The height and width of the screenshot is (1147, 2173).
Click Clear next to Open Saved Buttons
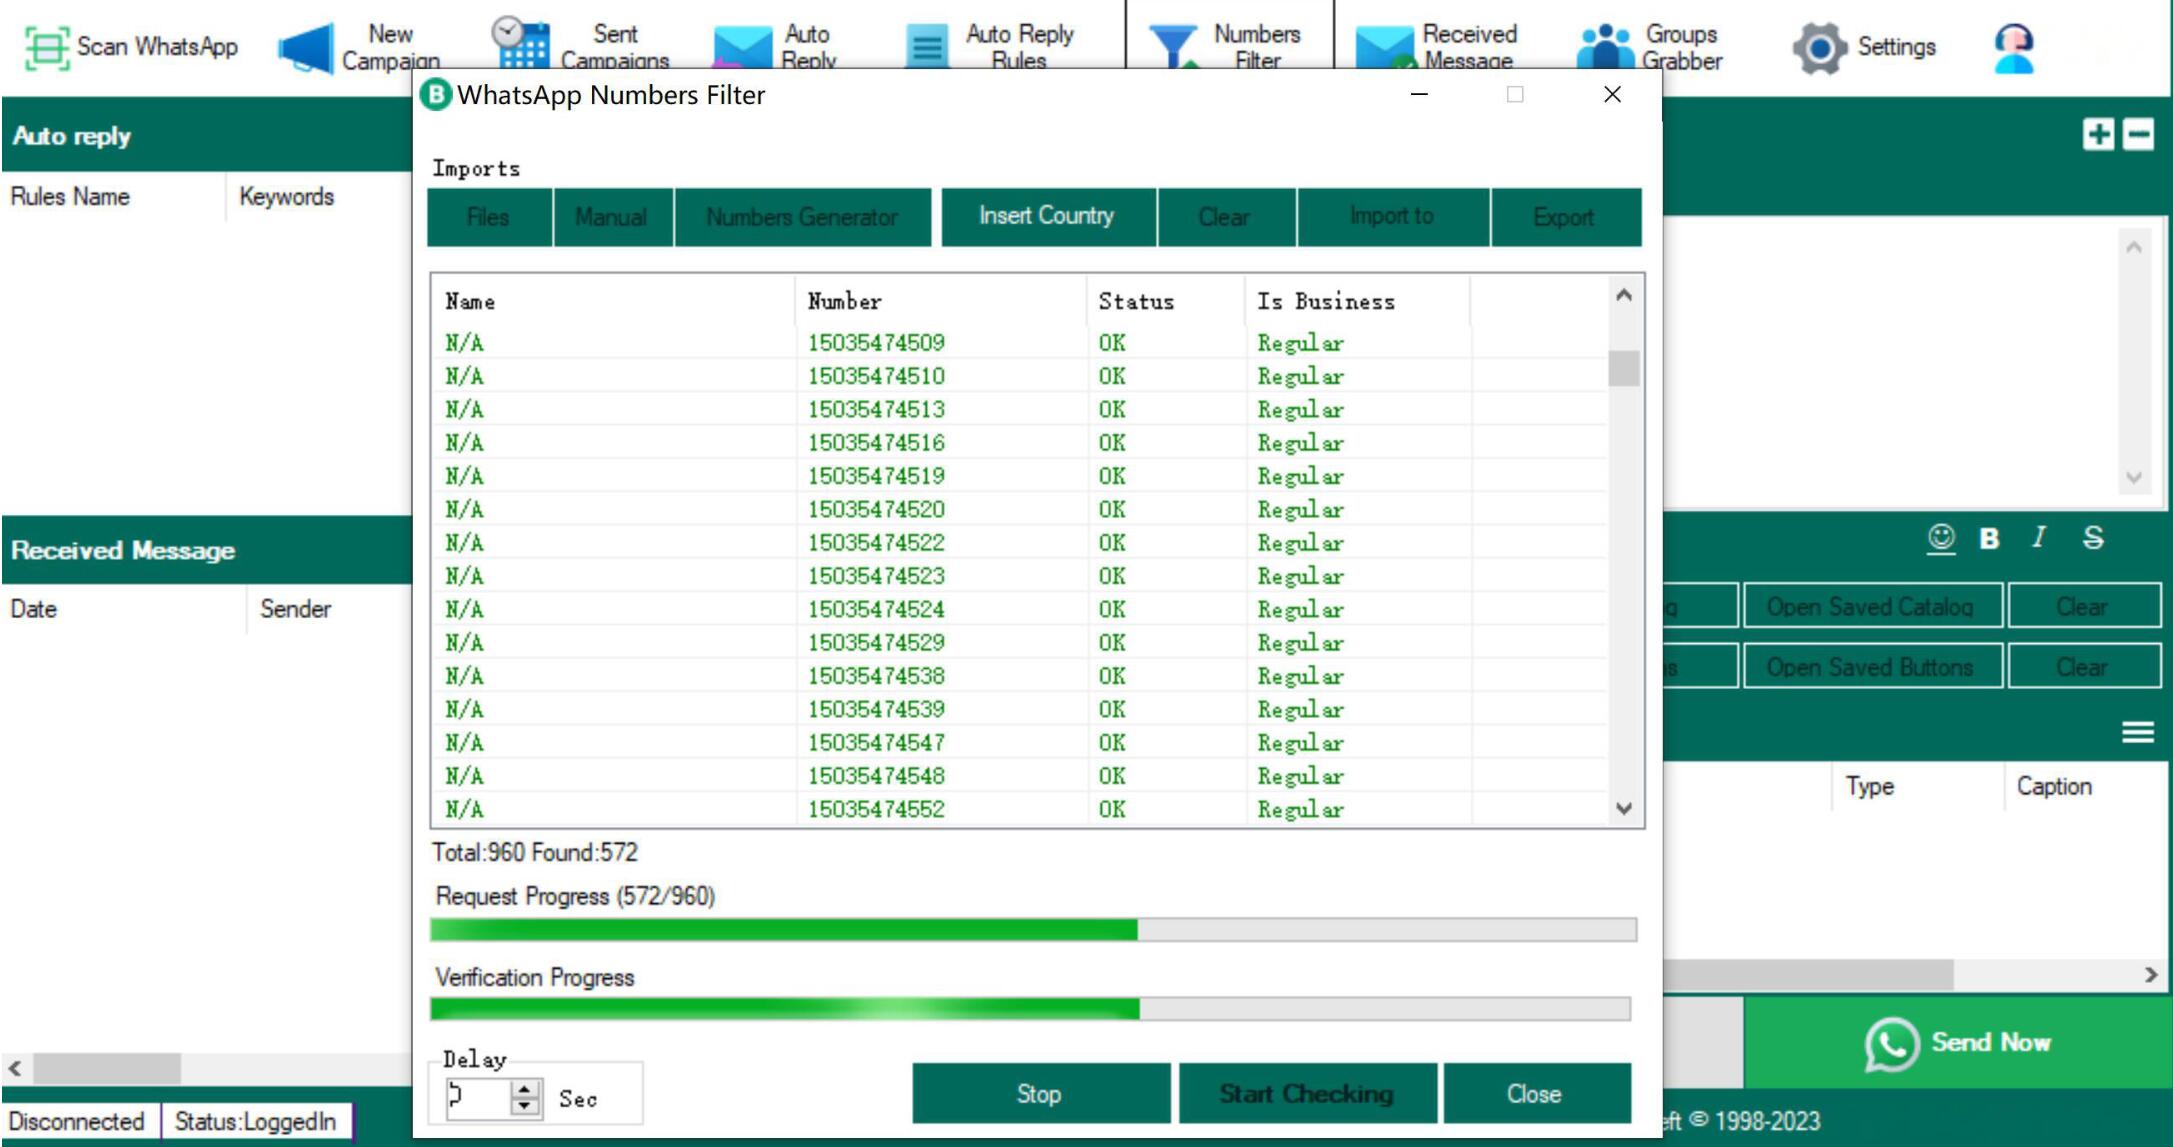coord(2083,667)
